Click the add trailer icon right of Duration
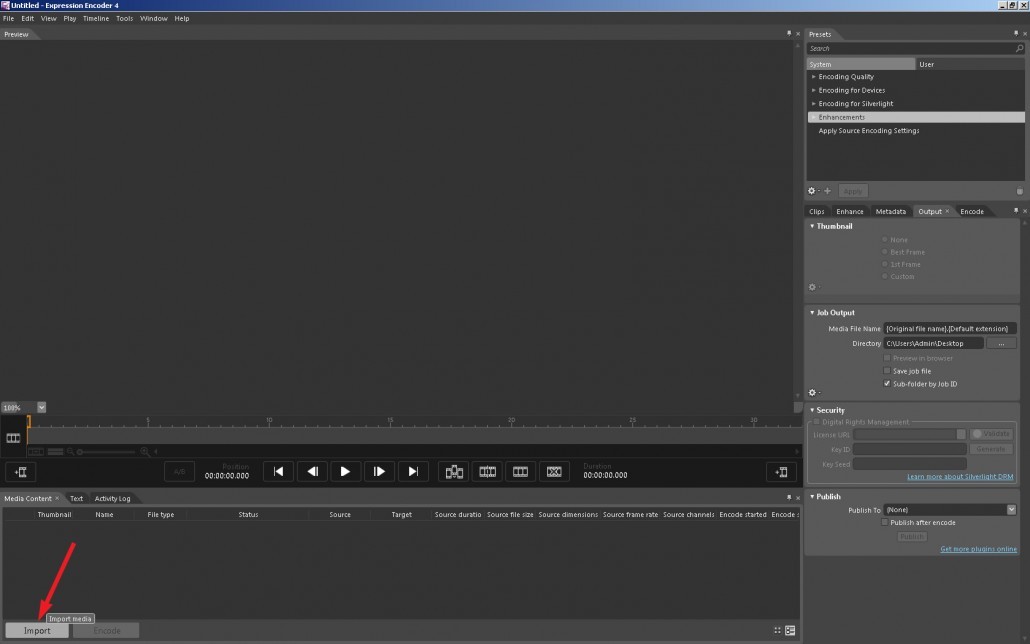This screenshot has width=1030, height=644. 781,472
